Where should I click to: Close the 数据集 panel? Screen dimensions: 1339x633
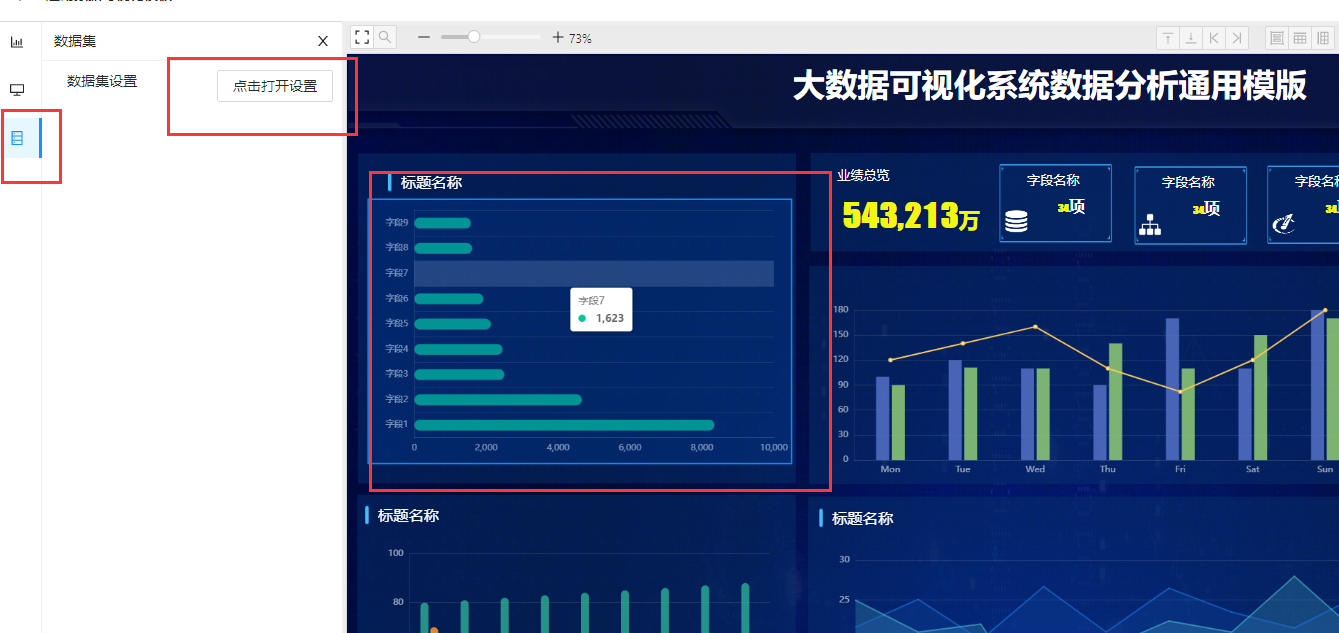[x=323, y=41]
